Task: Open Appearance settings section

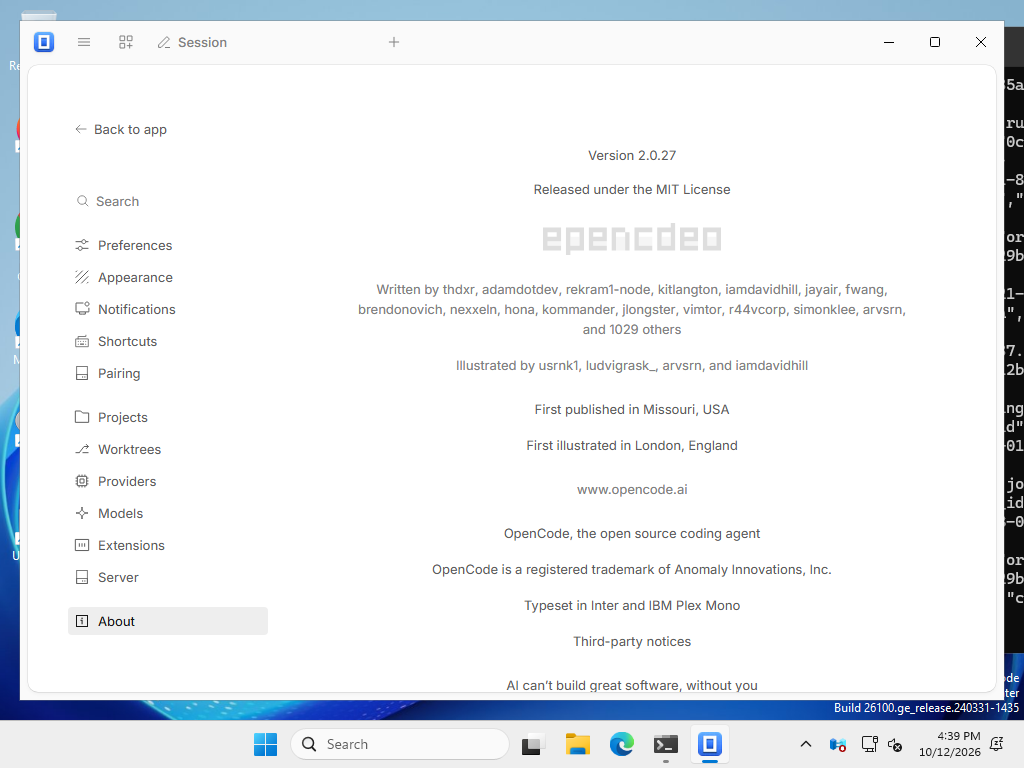Action: pos(168,278)
